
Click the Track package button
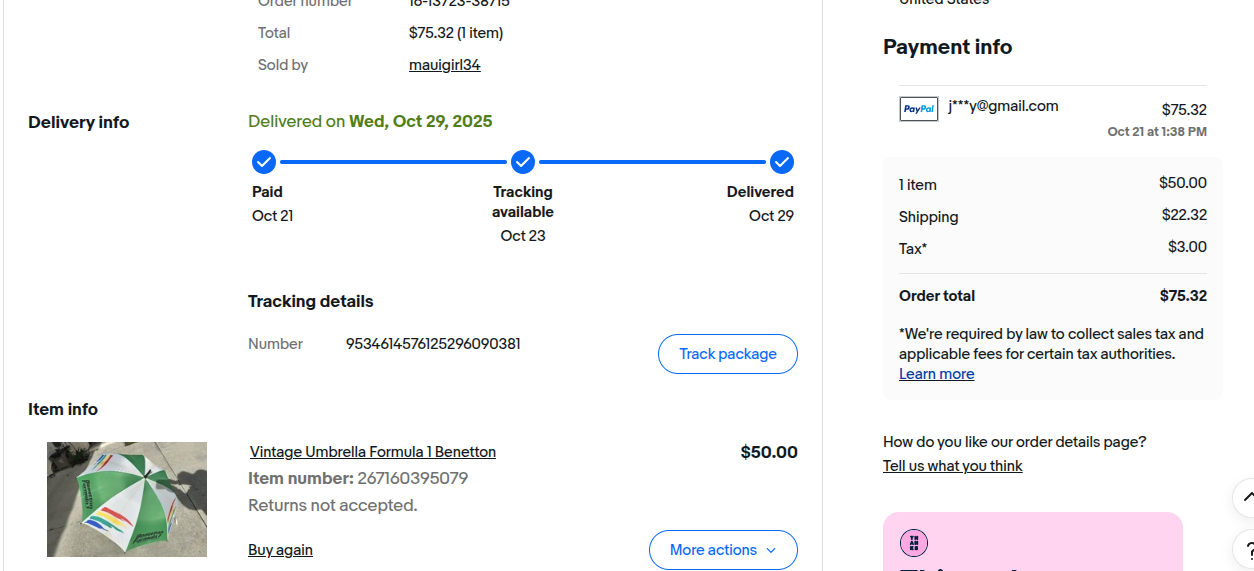pyautogui.click(x=727, y=354)
